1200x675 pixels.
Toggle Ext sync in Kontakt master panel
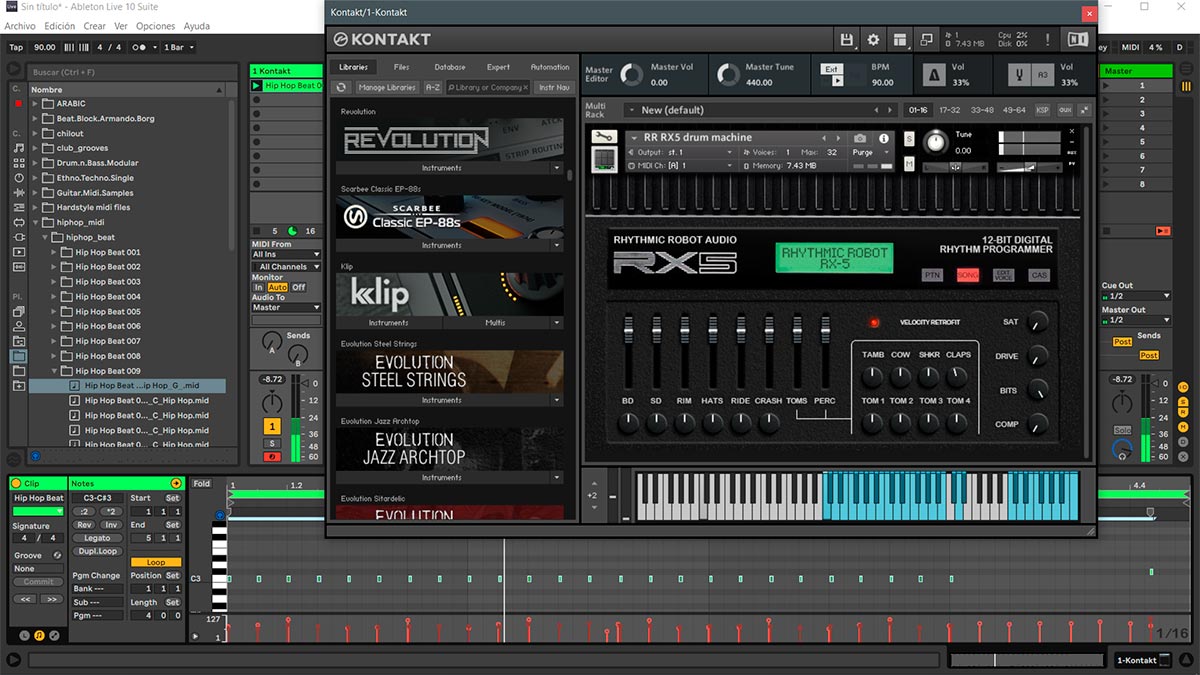click(832, 69)
